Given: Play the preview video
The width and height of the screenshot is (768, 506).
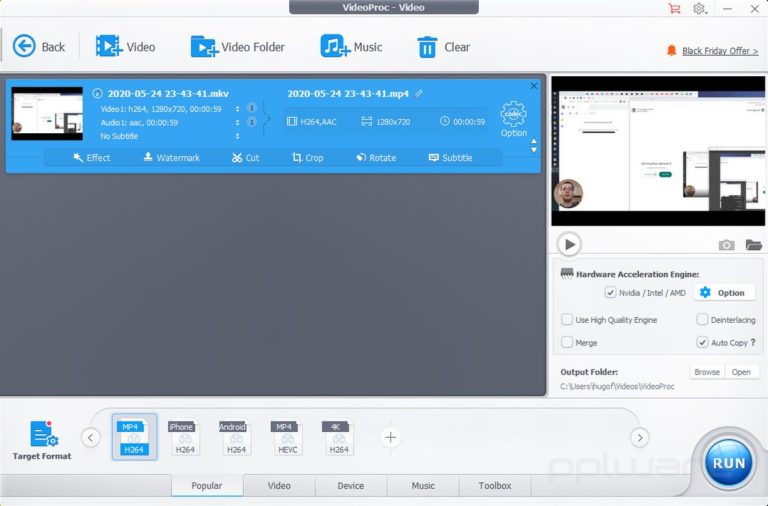Looking at the screenshot, I should tap(569, 244).
